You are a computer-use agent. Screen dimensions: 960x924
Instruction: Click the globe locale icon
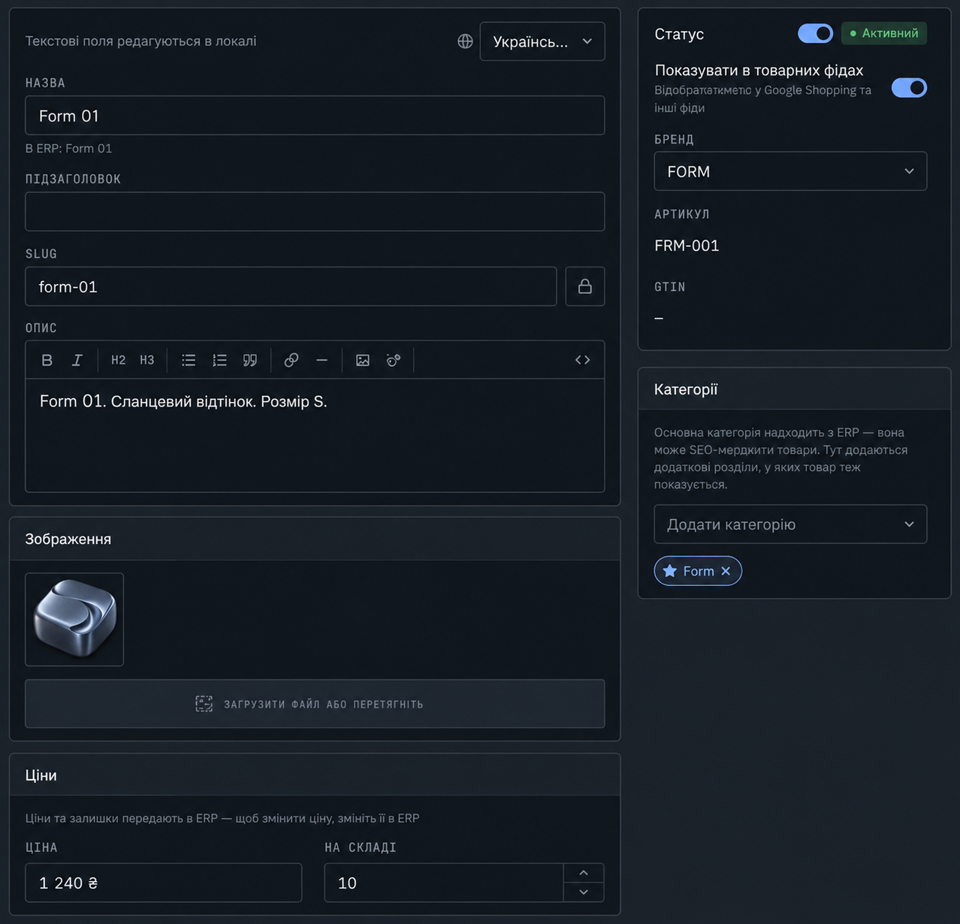tap(465, 41)
